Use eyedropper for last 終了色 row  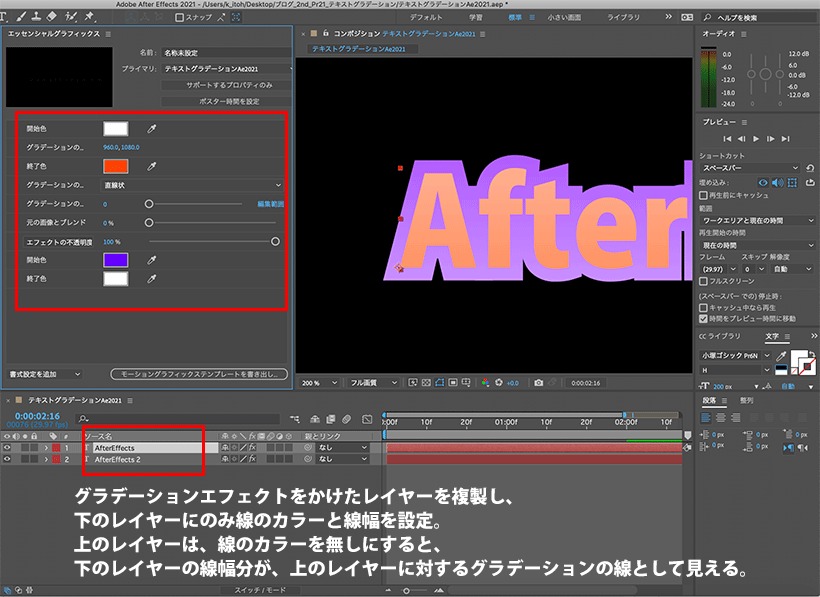(152, 279)
